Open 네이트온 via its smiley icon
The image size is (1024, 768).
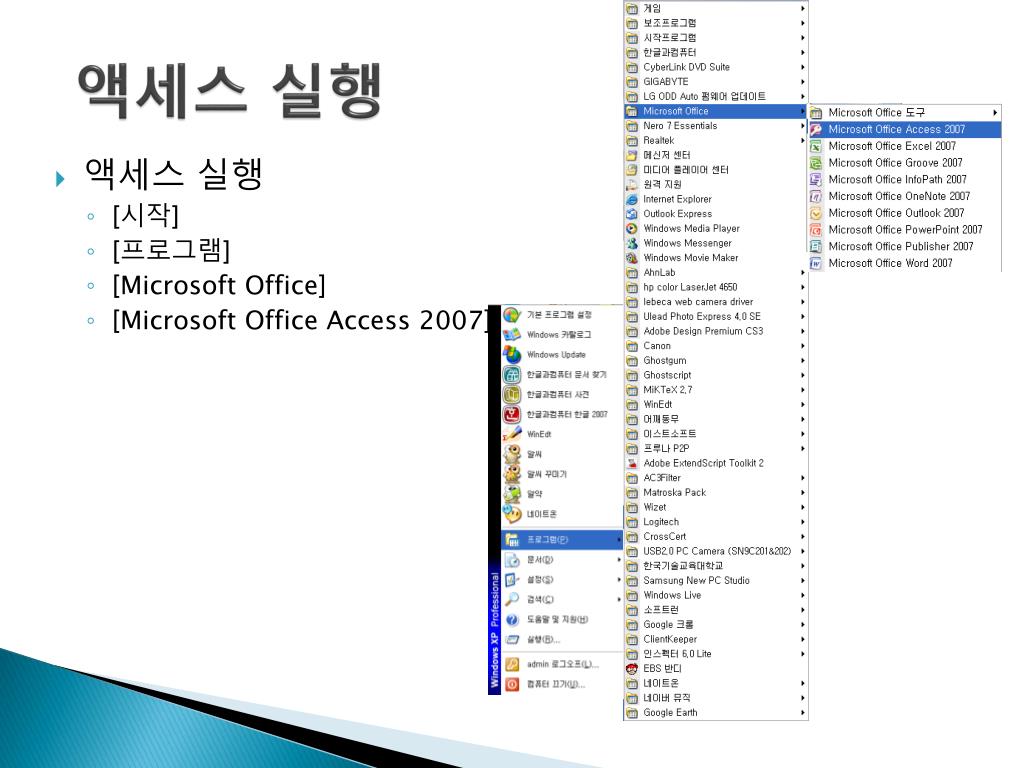[512, 514]
